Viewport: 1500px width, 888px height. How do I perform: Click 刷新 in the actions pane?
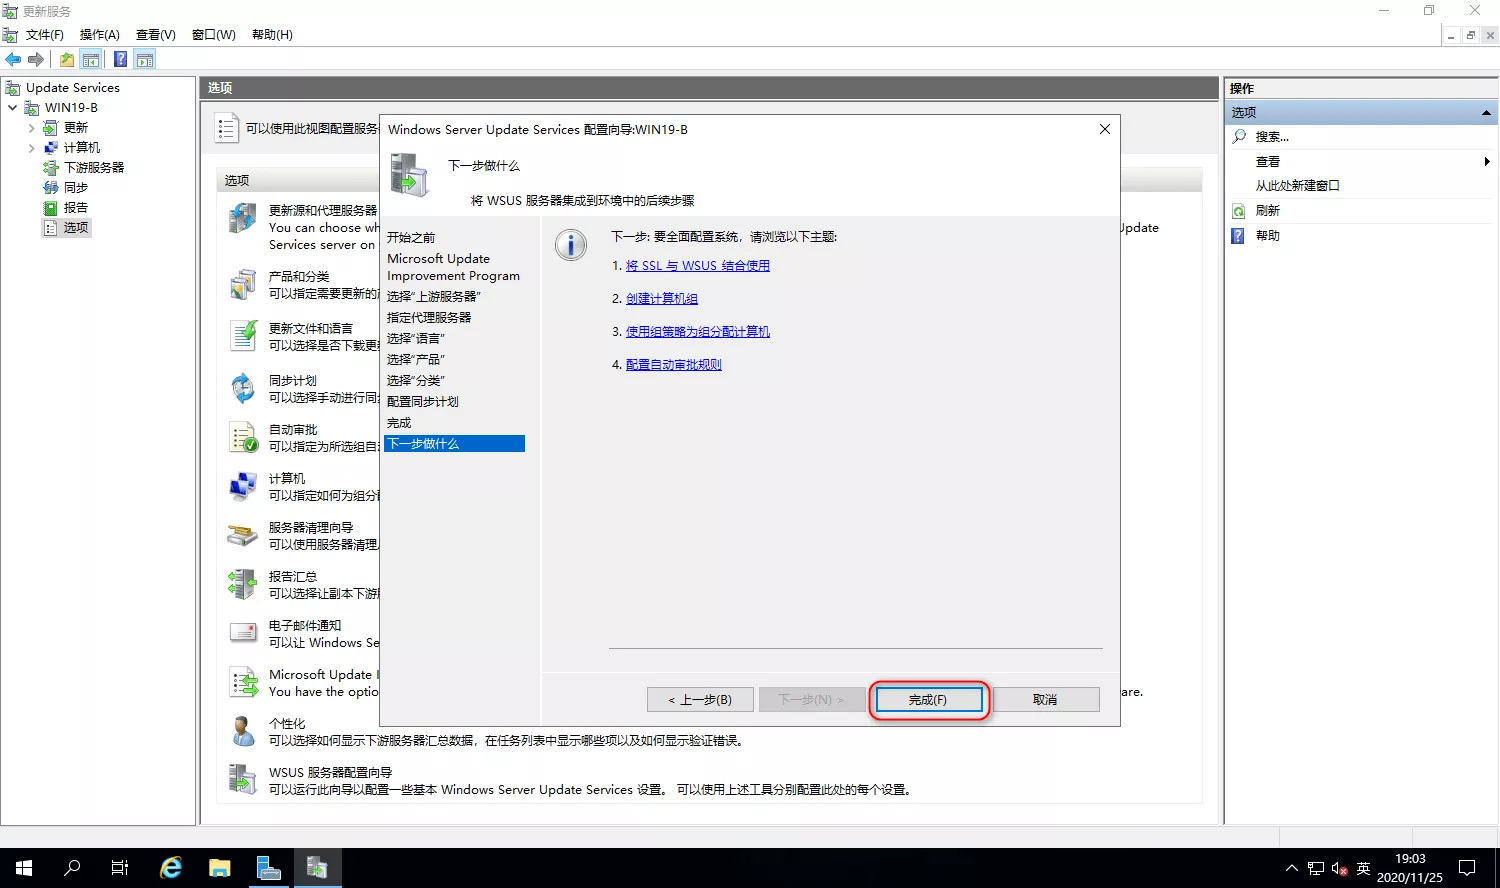pyautogui.click(x=1267, y=211)
